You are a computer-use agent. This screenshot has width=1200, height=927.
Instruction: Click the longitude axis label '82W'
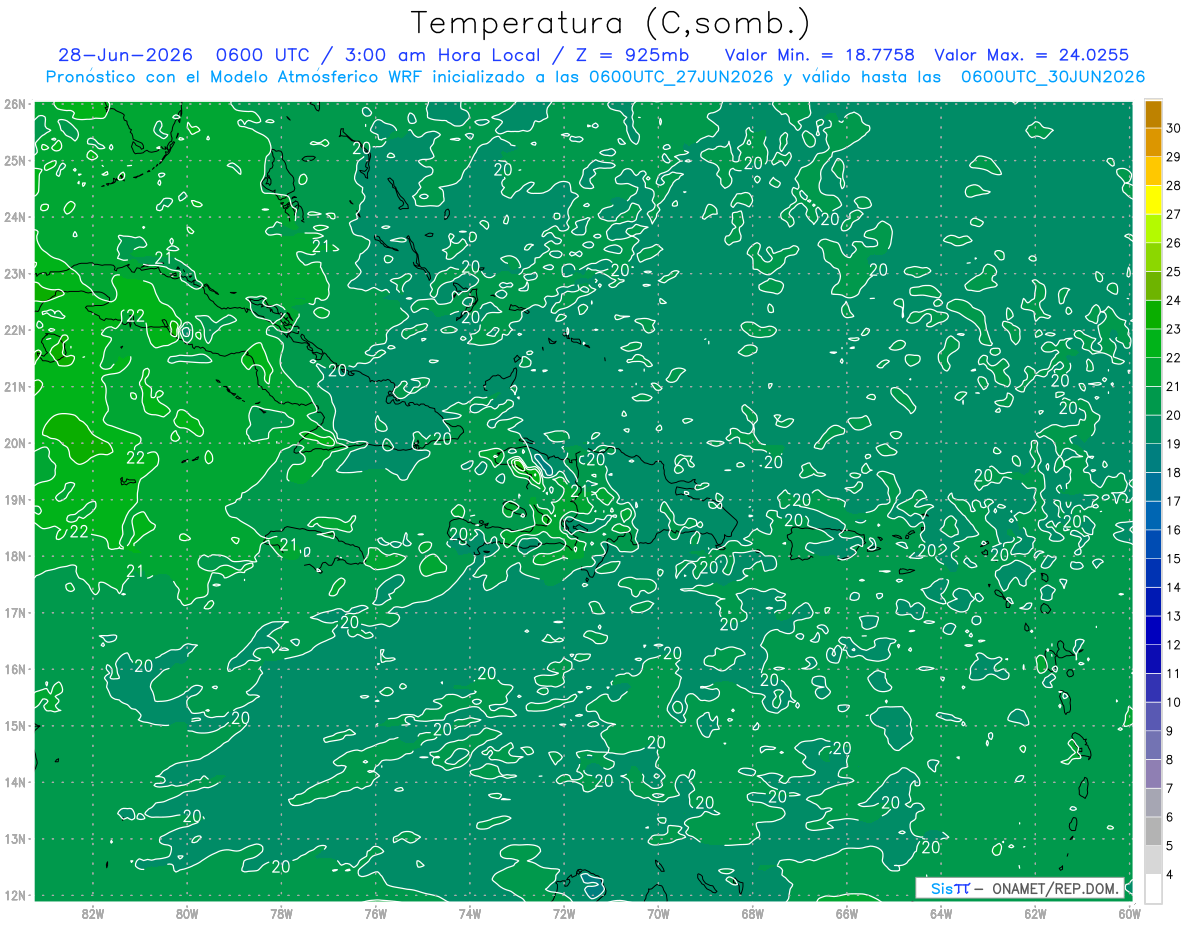click(x=93, y=913)
